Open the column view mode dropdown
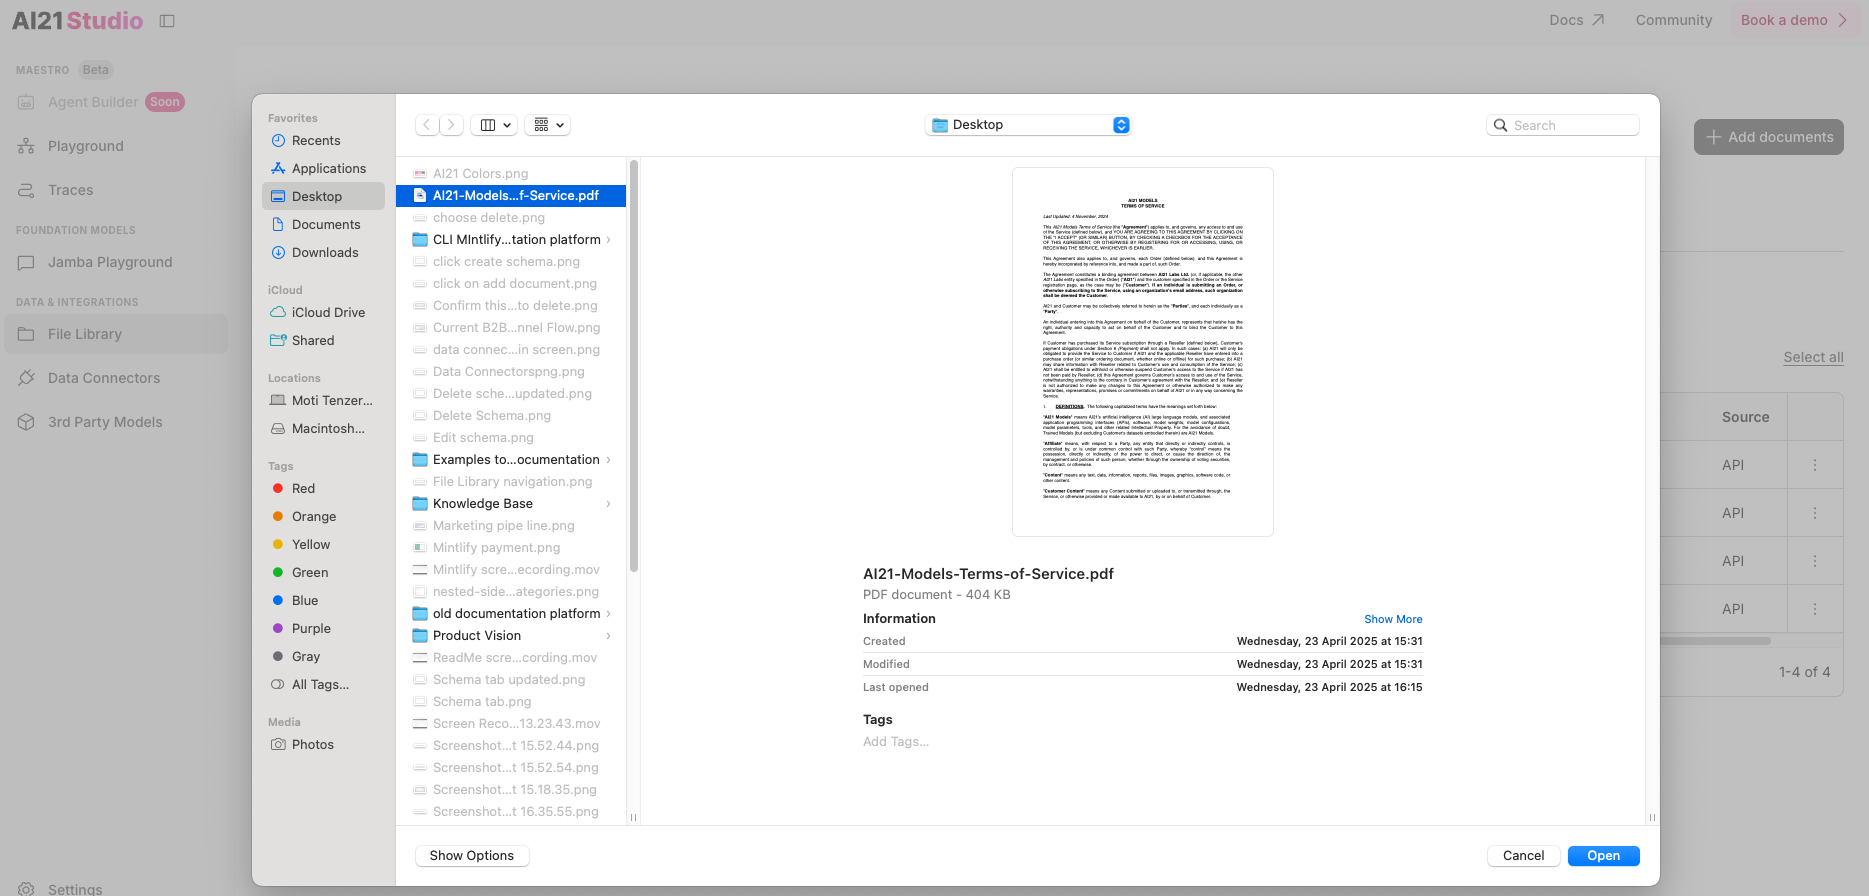 pos(496,125)
